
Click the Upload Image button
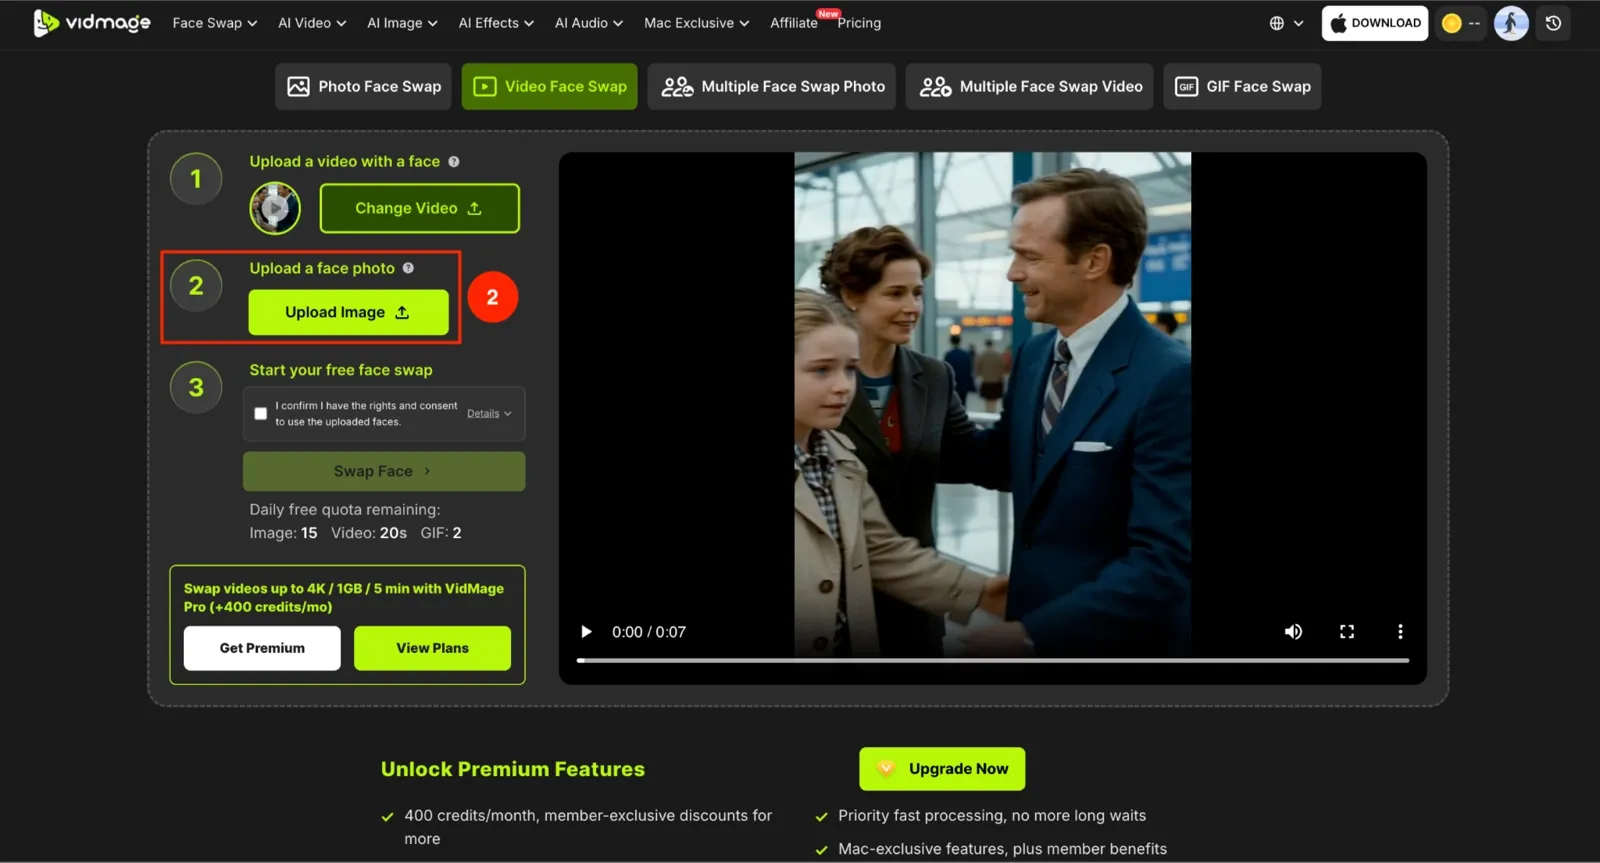[348, 312]
